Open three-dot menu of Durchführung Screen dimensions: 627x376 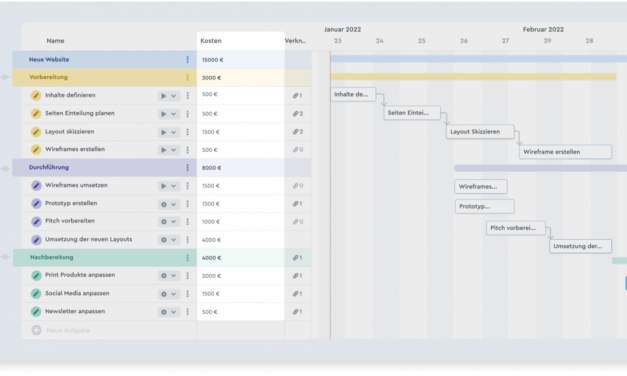188,168
